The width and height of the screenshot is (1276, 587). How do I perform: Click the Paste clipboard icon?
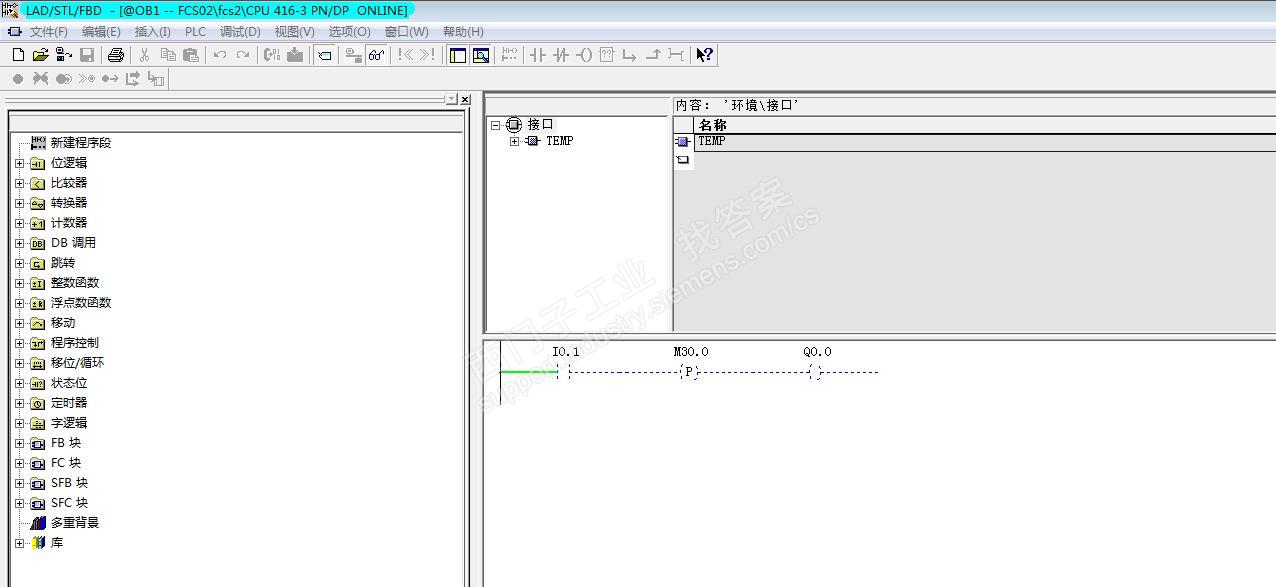tap(191, 55)
